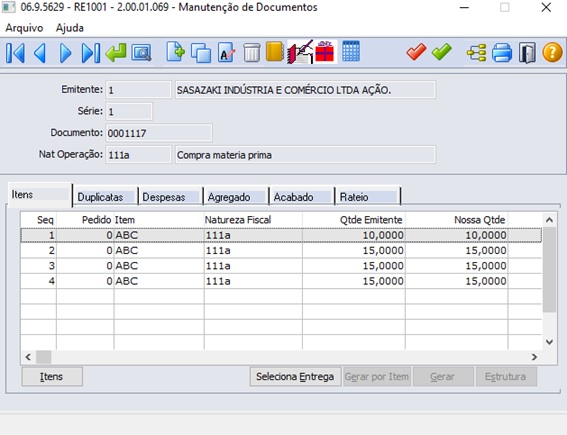Open the yellow notebook icon
The image size is (567, 435).
coord(274,52)
